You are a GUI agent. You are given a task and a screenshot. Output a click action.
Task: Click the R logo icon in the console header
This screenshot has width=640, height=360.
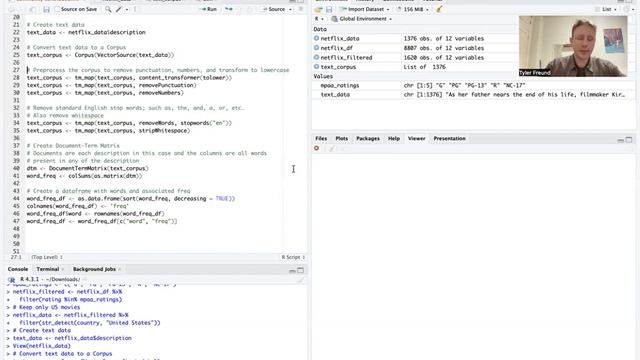[x=11, y=280]
